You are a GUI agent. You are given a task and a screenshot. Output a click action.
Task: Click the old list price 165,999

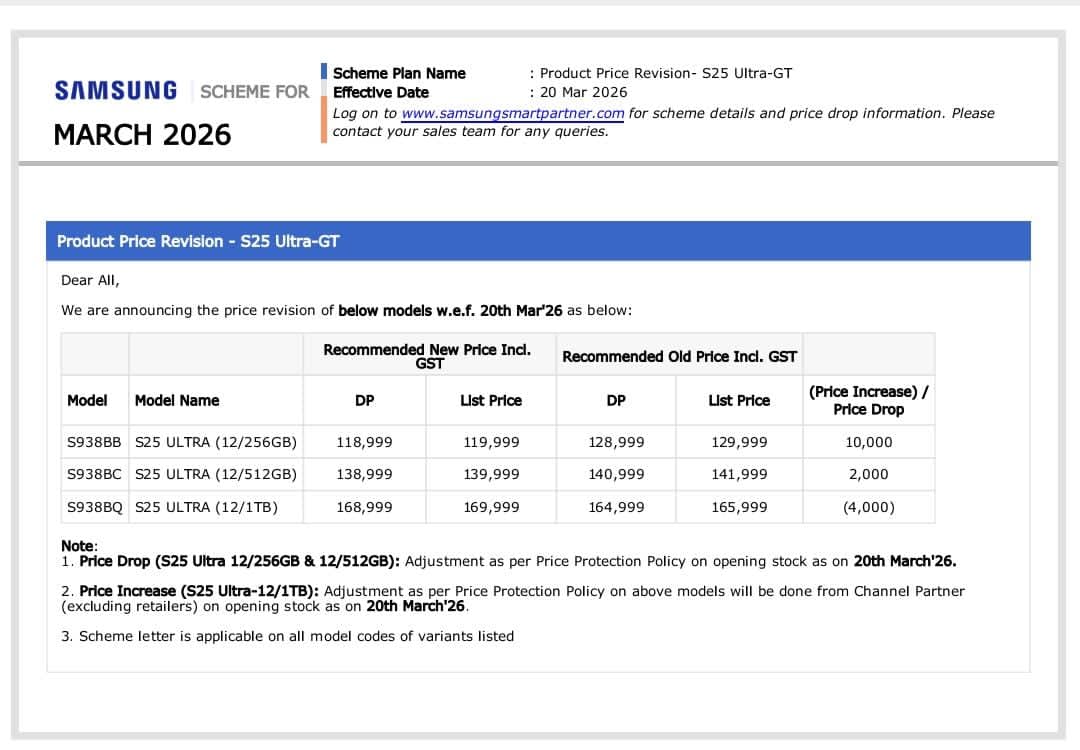(739, 507)
